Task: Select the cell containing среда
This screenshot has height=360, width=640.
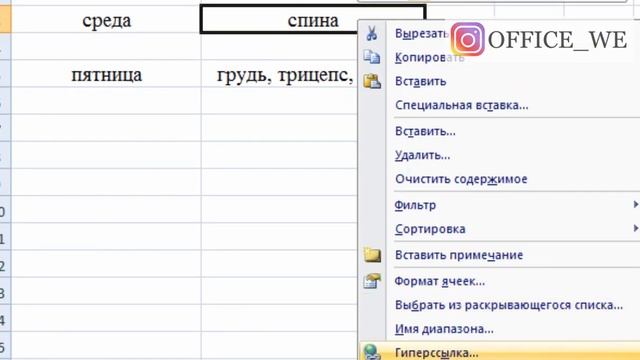Action: click(106, 20)
